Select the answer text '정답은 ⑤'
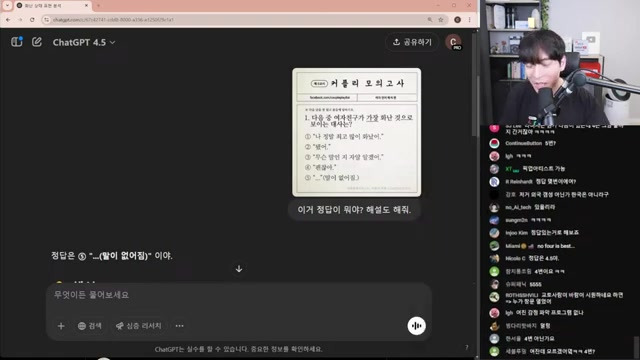The height and width of the screenshot is (360, 640). tap(69, 256)
